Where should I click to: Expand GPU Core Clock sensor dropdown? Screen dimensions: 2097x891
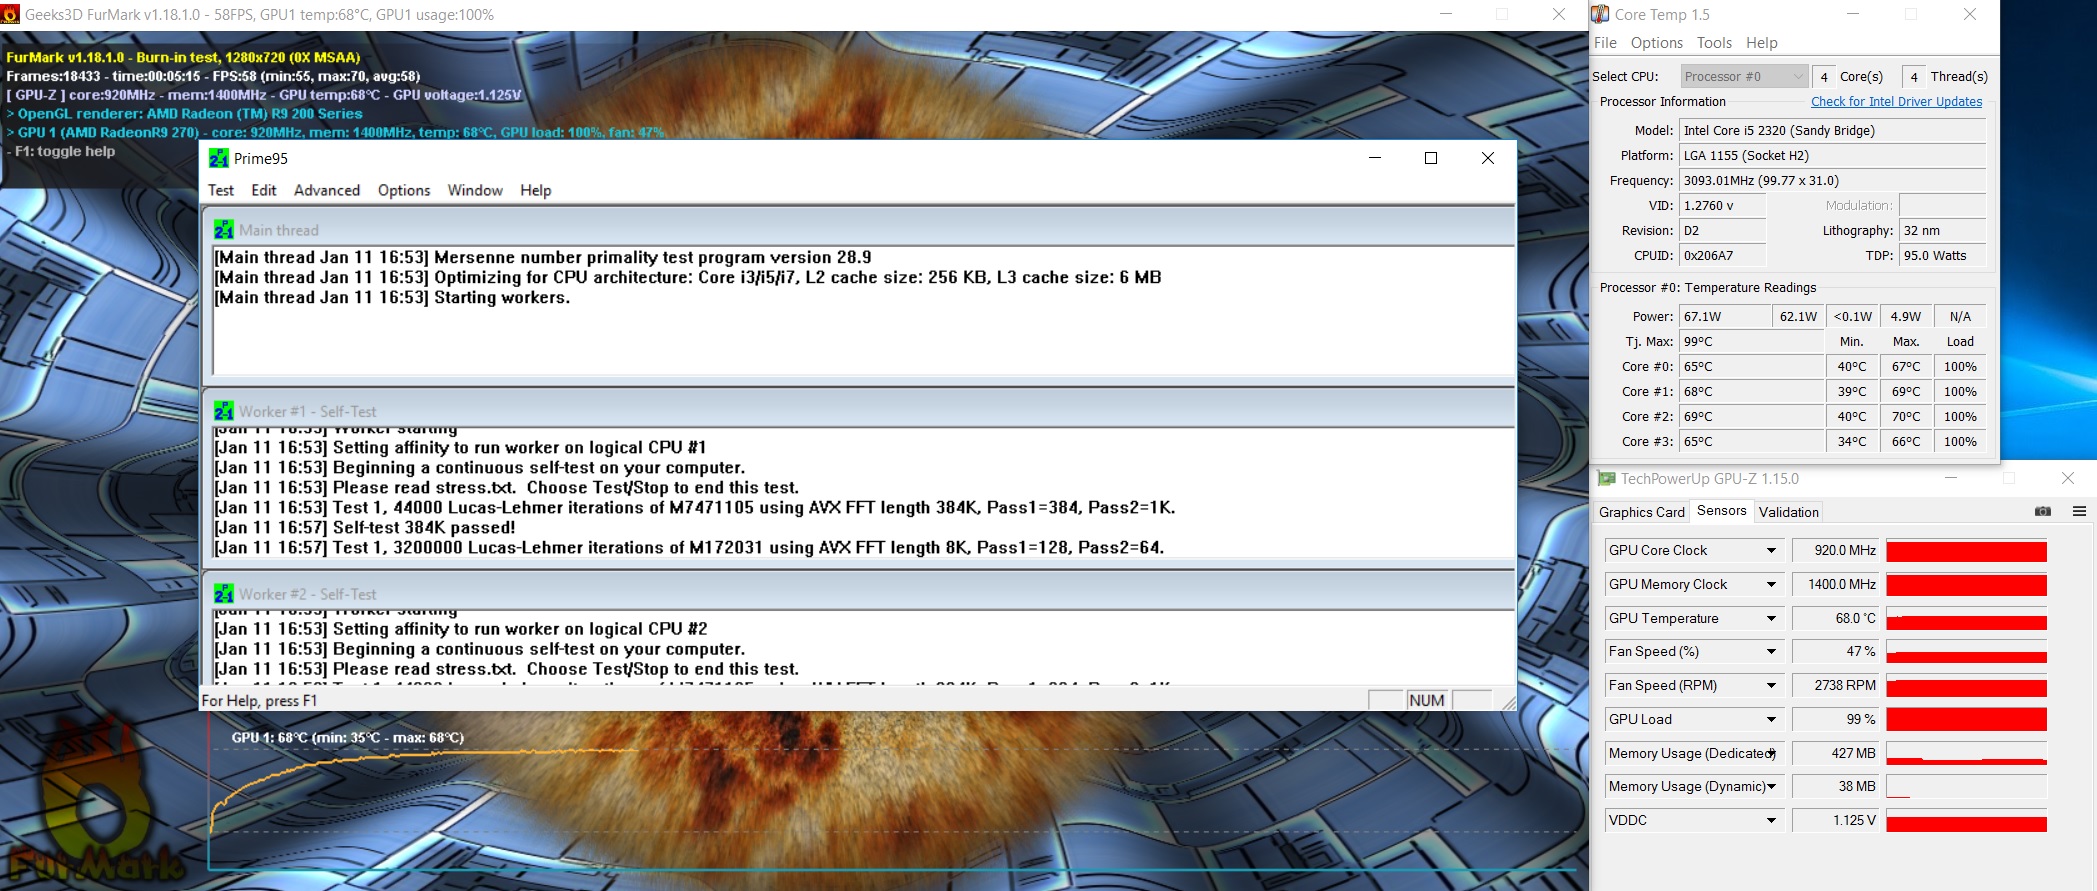(x=1771, y=551)
